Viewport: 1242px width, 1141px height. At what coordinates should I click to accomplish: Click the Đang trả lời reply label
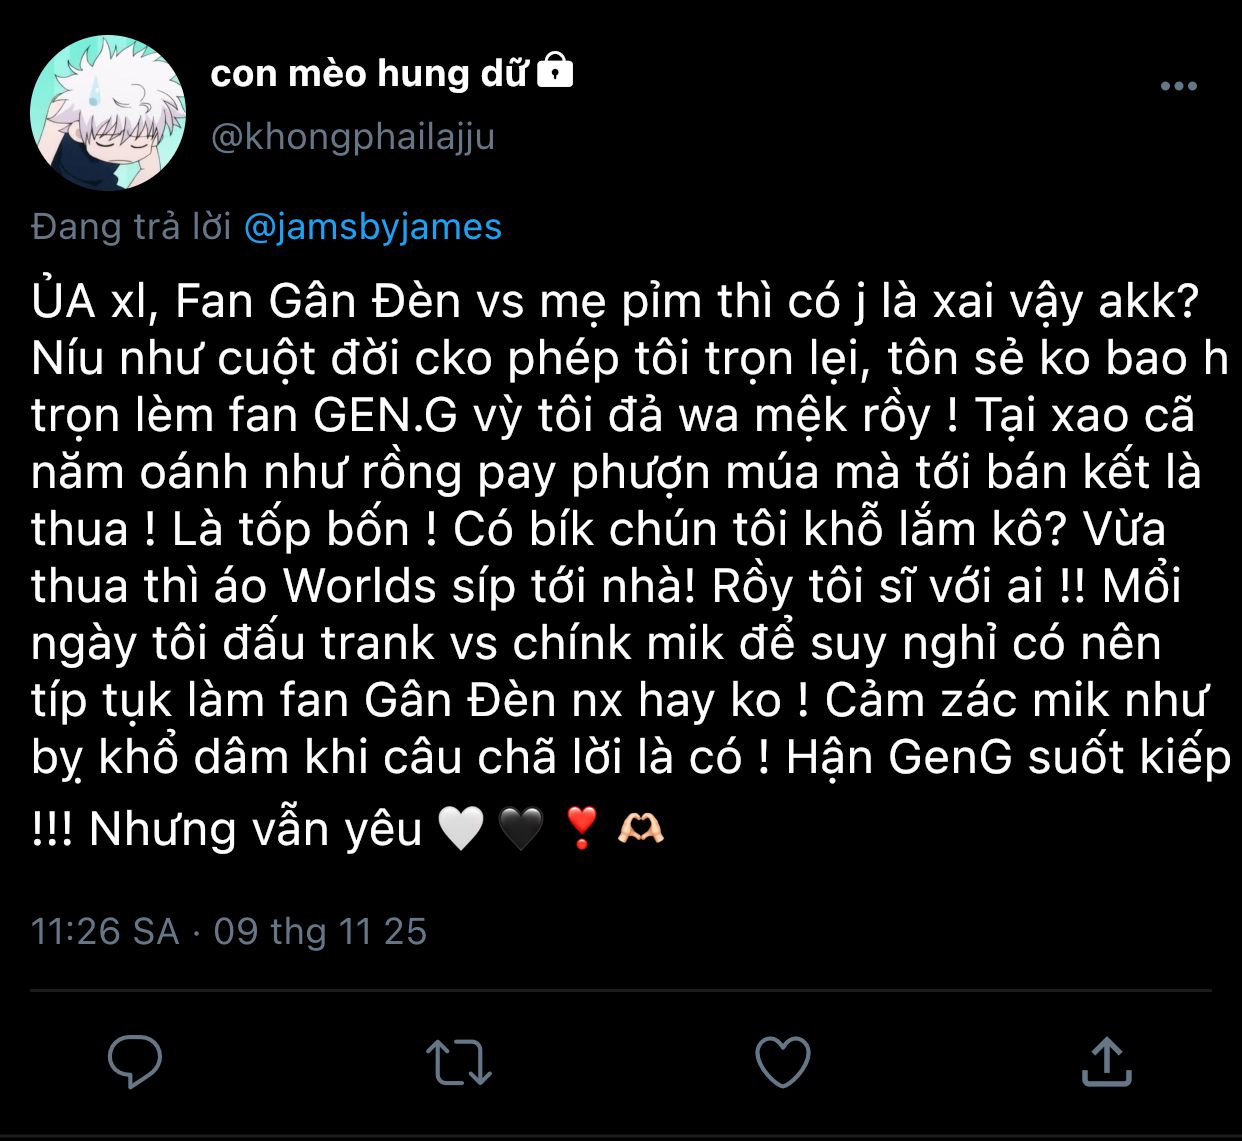(131, 227)
